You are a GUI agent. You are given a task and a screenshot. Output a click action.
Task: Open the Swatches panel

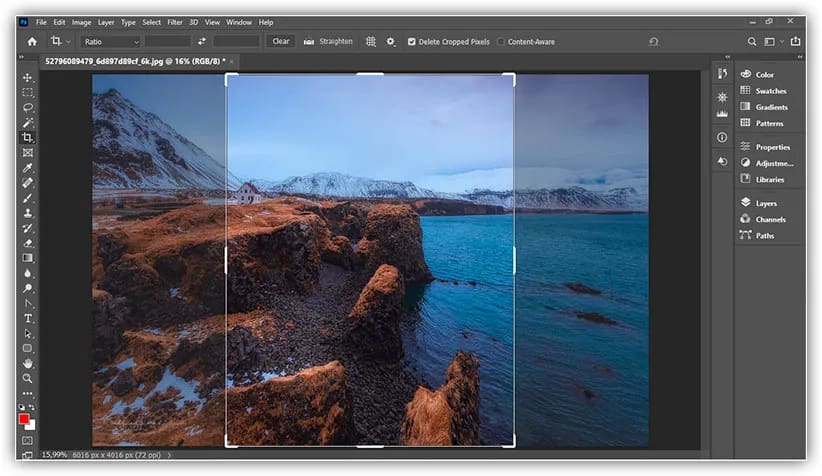pyautogui.click(x=763, y=91)
